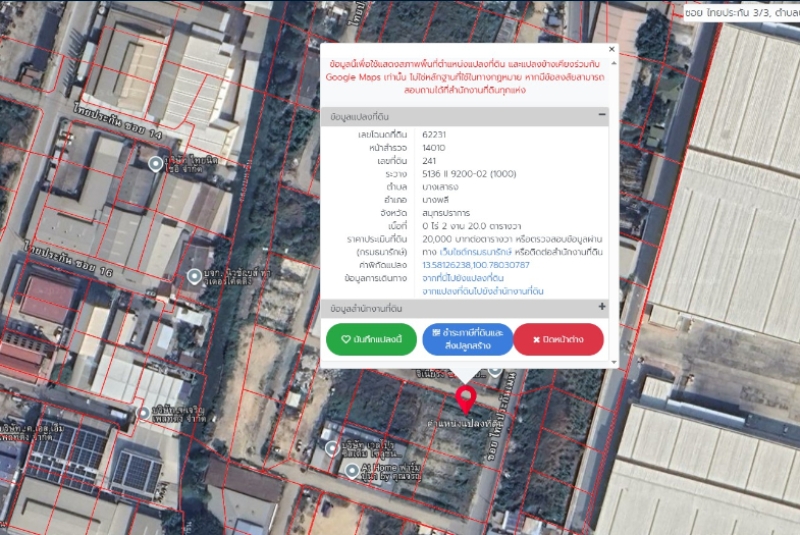This screenshot has height=535, width=800.
Task: Click the At Home place marker icon
Action: (352, 470)
